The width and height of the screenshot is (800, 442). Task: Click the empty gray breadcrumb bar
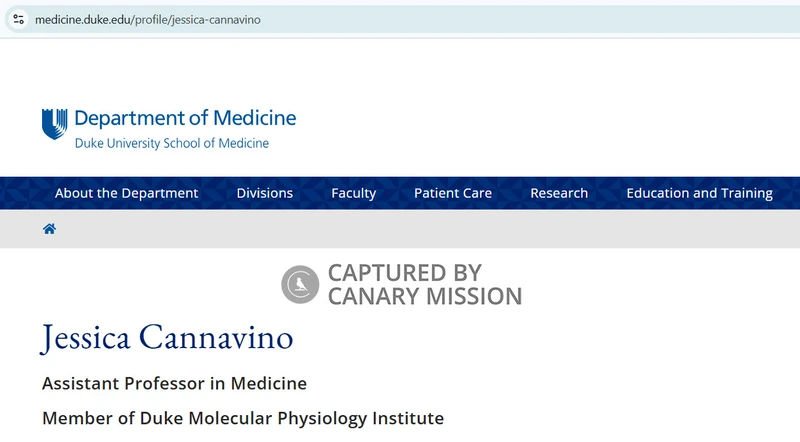point(400,229)
